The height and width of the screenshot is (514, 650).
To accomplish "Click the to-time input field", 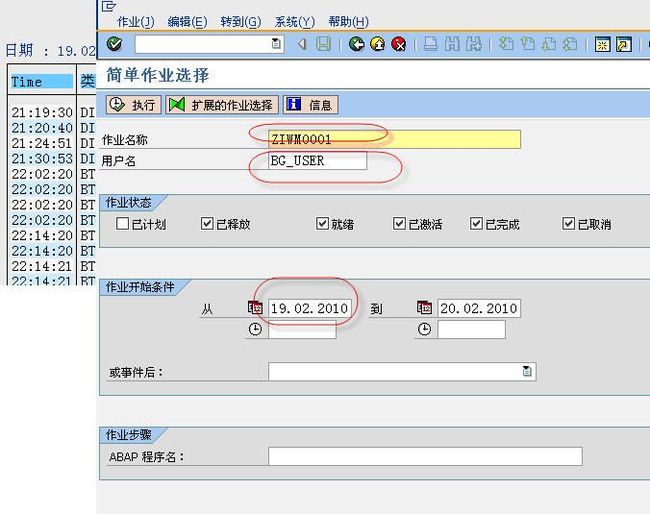I will point(471,330).
